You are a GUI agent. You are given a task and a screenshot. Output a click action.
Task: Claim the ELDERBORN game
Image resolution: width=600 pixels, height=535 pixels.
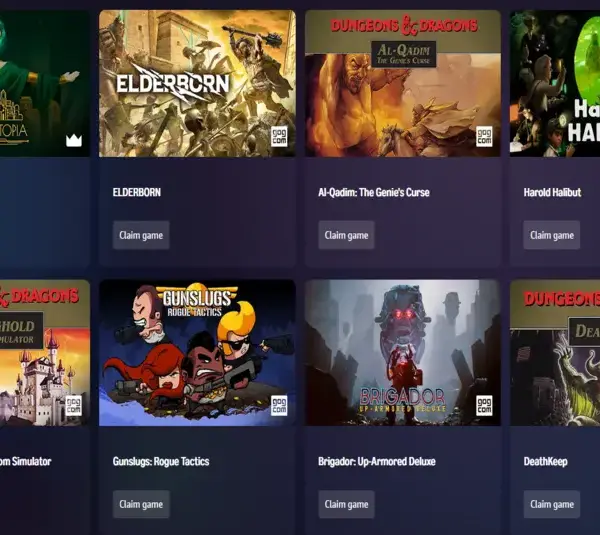pyautogui.click(x=141, y=235)
